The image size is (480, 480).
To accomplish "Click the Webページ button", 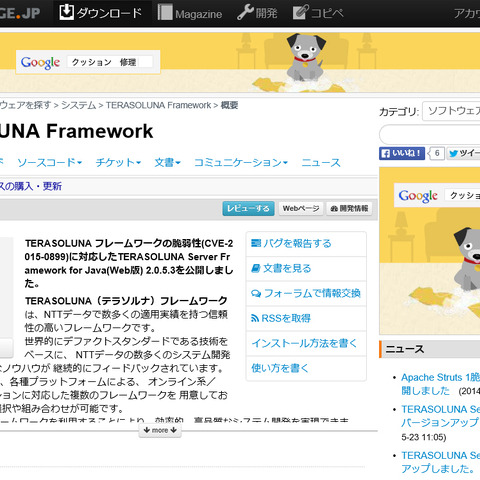I will 301,209.
